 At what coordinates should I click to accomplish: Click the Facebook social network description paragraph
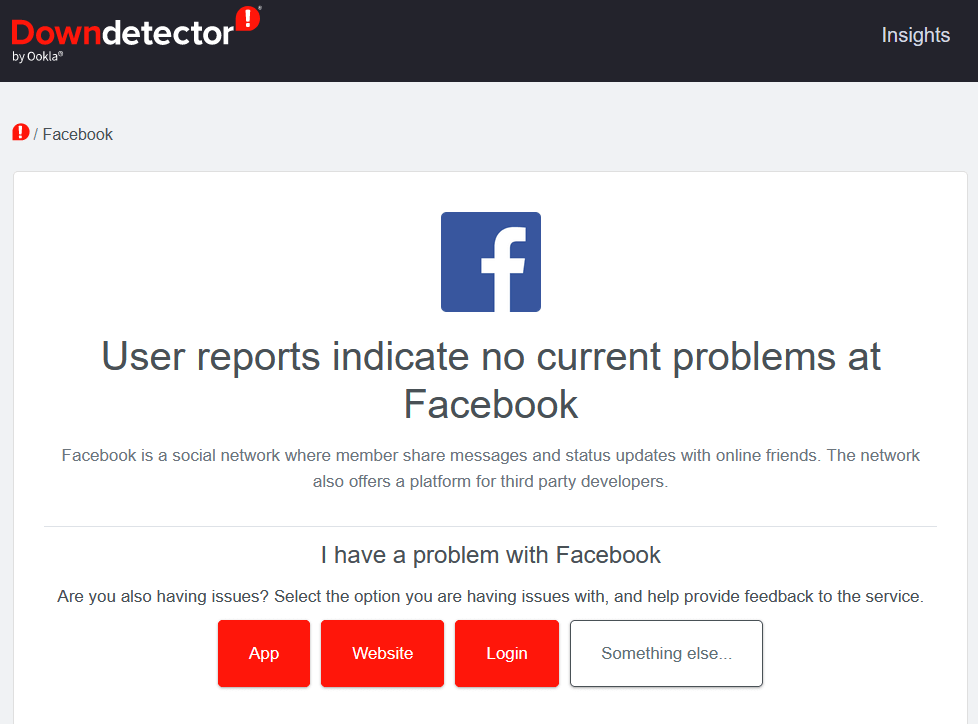pyautogui.click(x=491, y=456)
